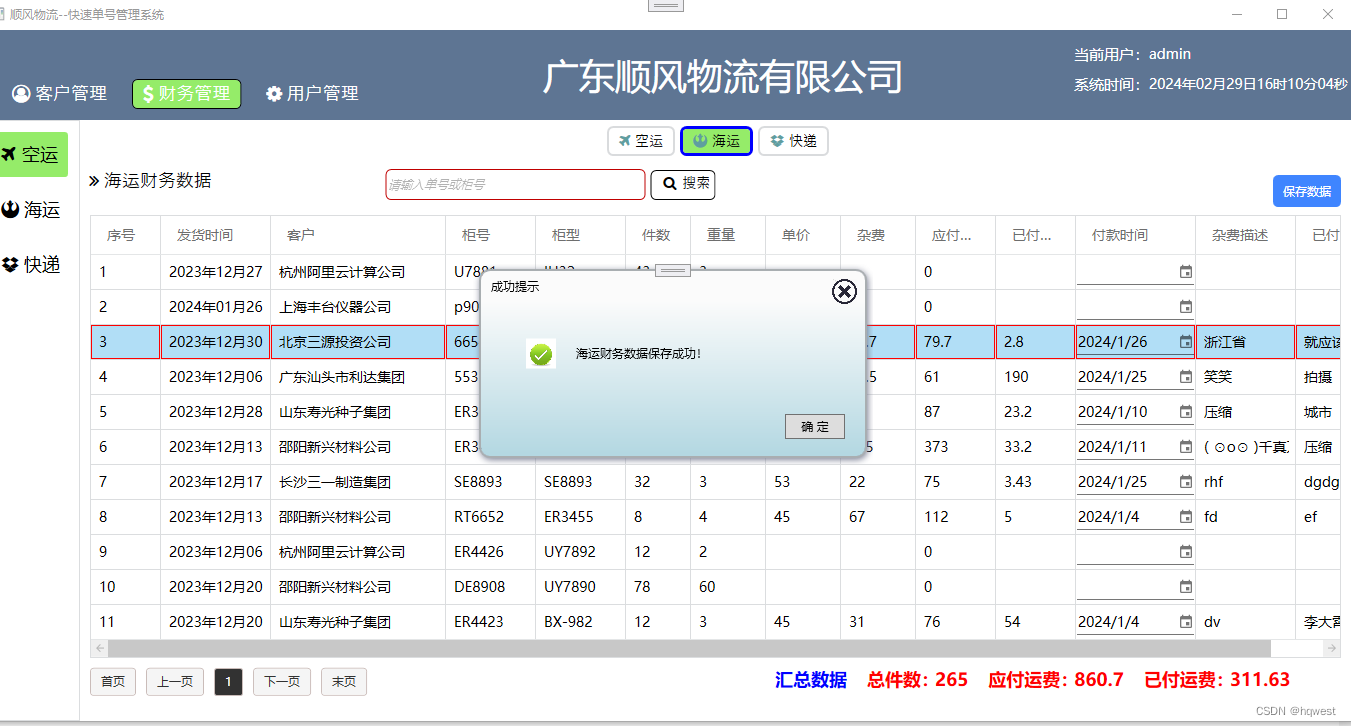Switch to the 快递 tab above the table

[x=794, y=142]
